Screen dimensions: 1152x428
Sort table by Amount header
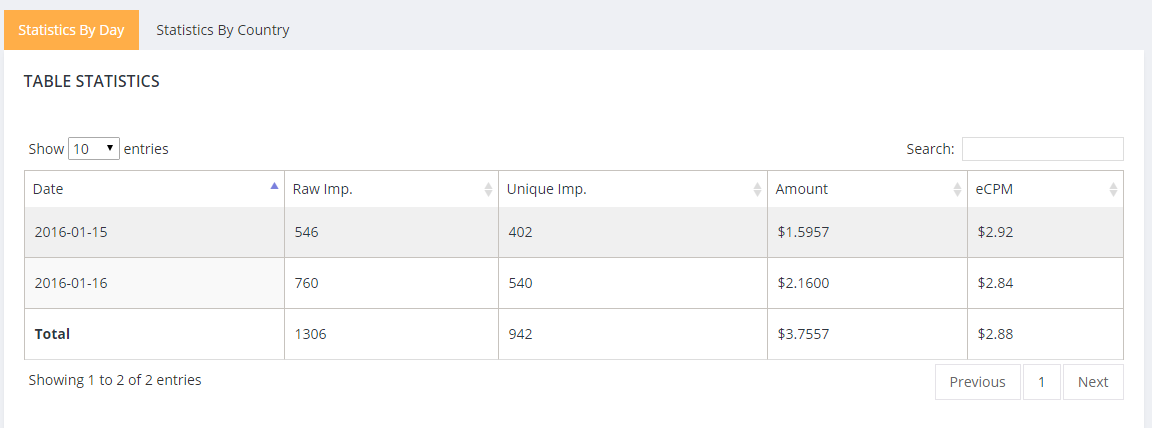pos(802,189)
